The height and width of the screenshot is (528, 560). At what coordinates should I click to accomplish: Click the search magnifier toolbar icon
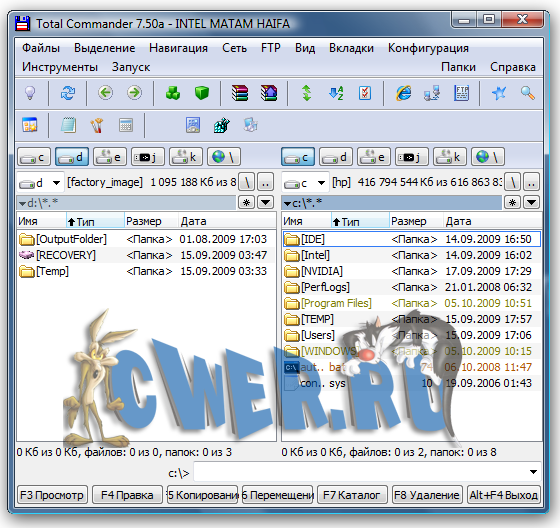tap(527, 93)
